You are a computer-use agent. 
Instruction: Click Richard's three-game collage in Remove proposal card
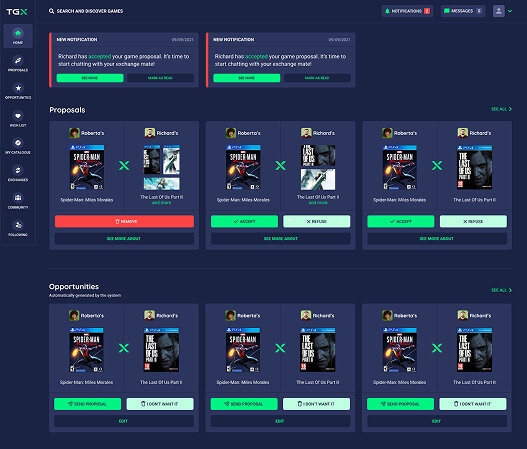pos(162,167)
